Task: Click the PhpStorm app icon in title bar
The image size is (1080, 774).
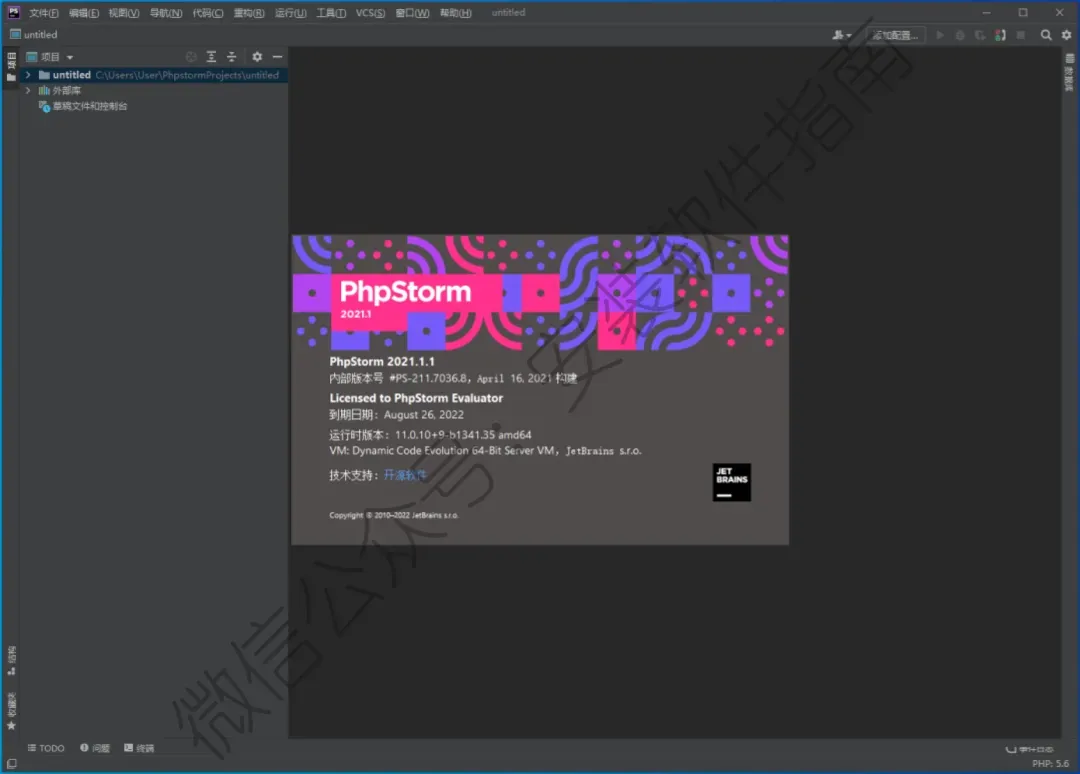Action: click(x=14, y=12)
